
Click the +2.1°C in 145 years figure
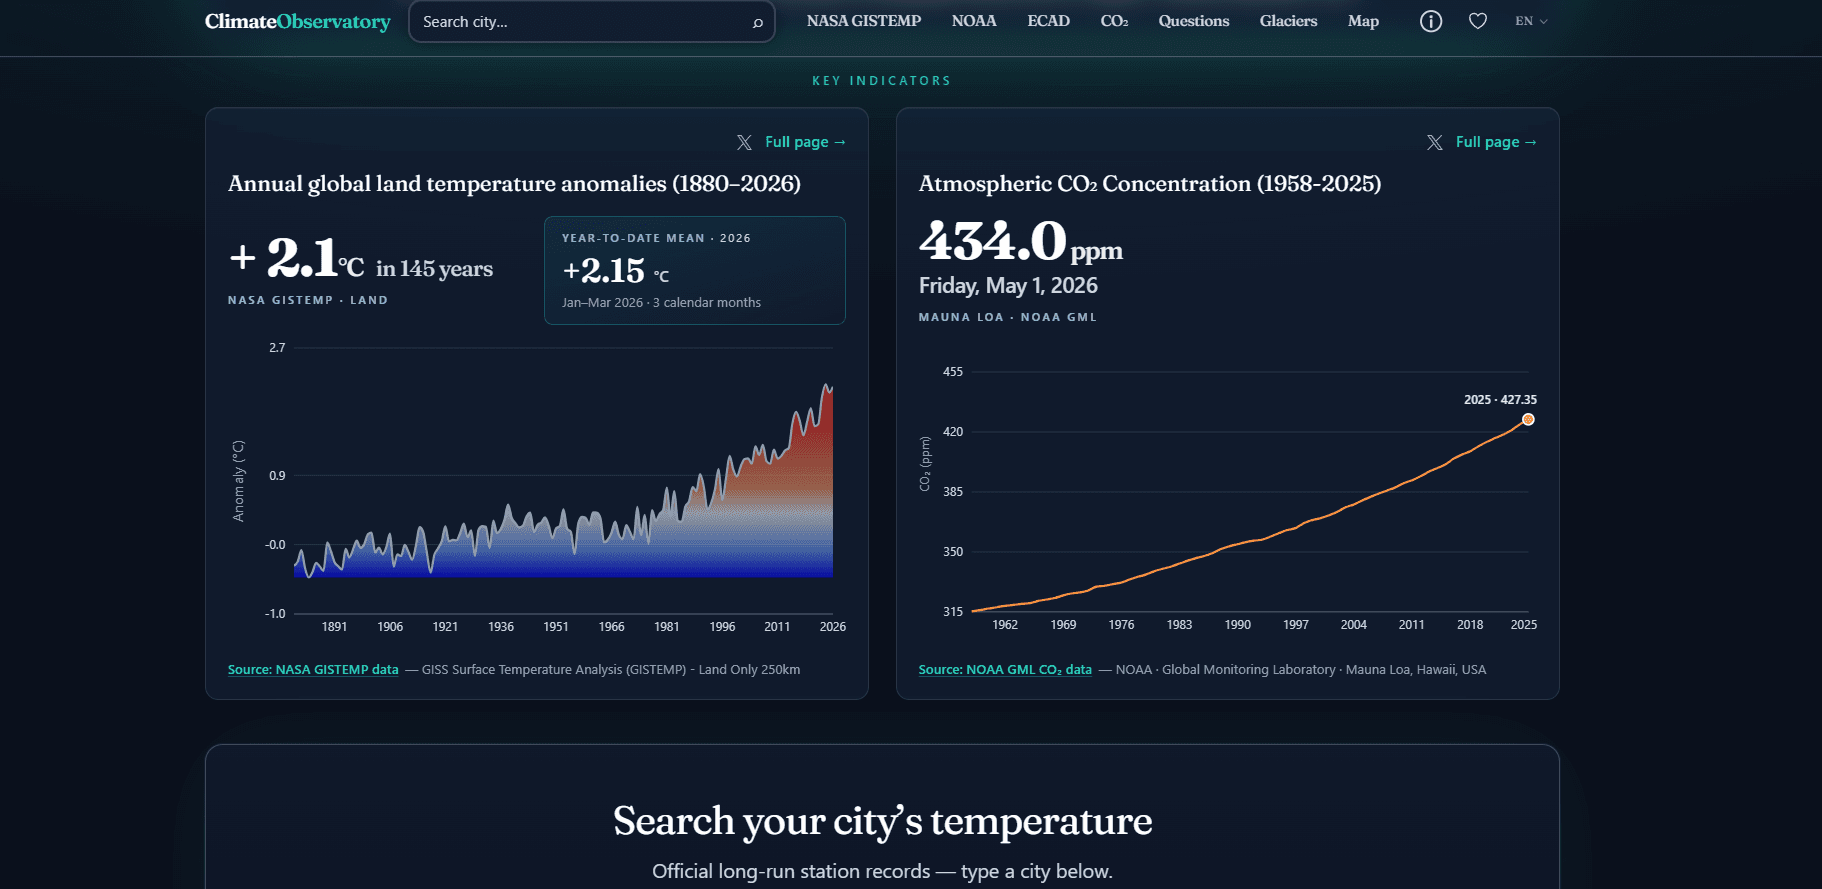pyautogui.click(x=361, y=258)
